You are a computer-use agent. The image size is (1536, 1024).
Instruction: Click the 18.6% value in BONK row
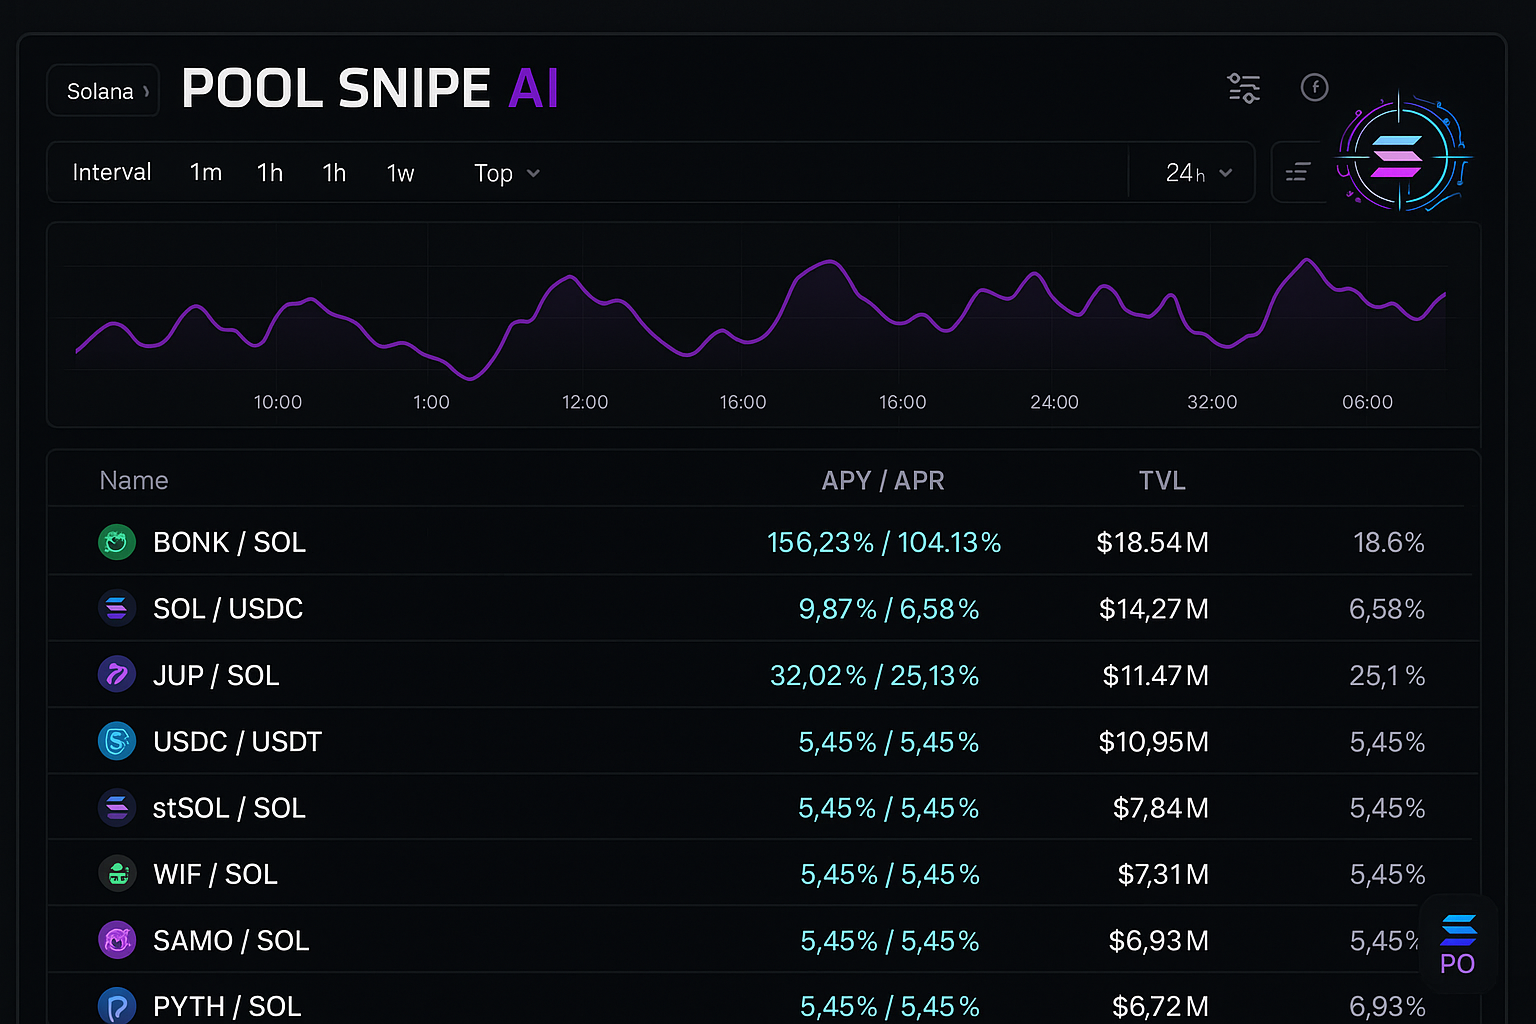(1388, 542)
